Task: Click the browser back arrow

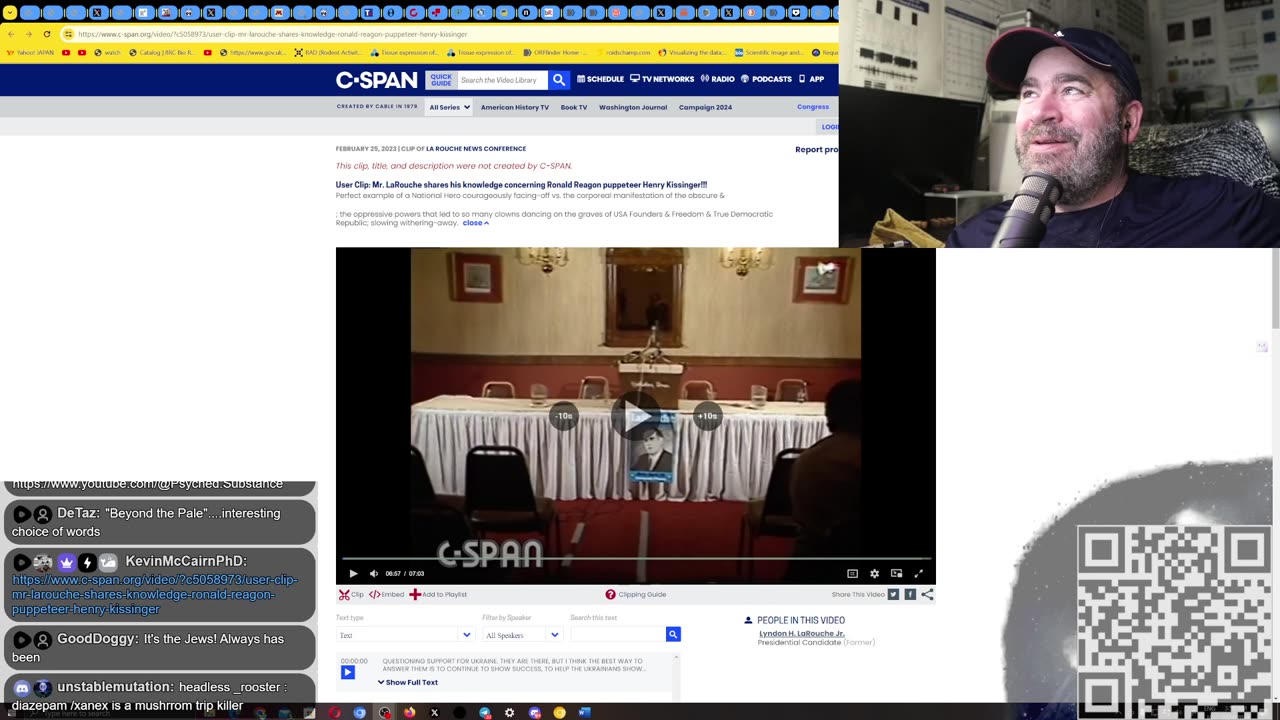Action: [11, 34]
